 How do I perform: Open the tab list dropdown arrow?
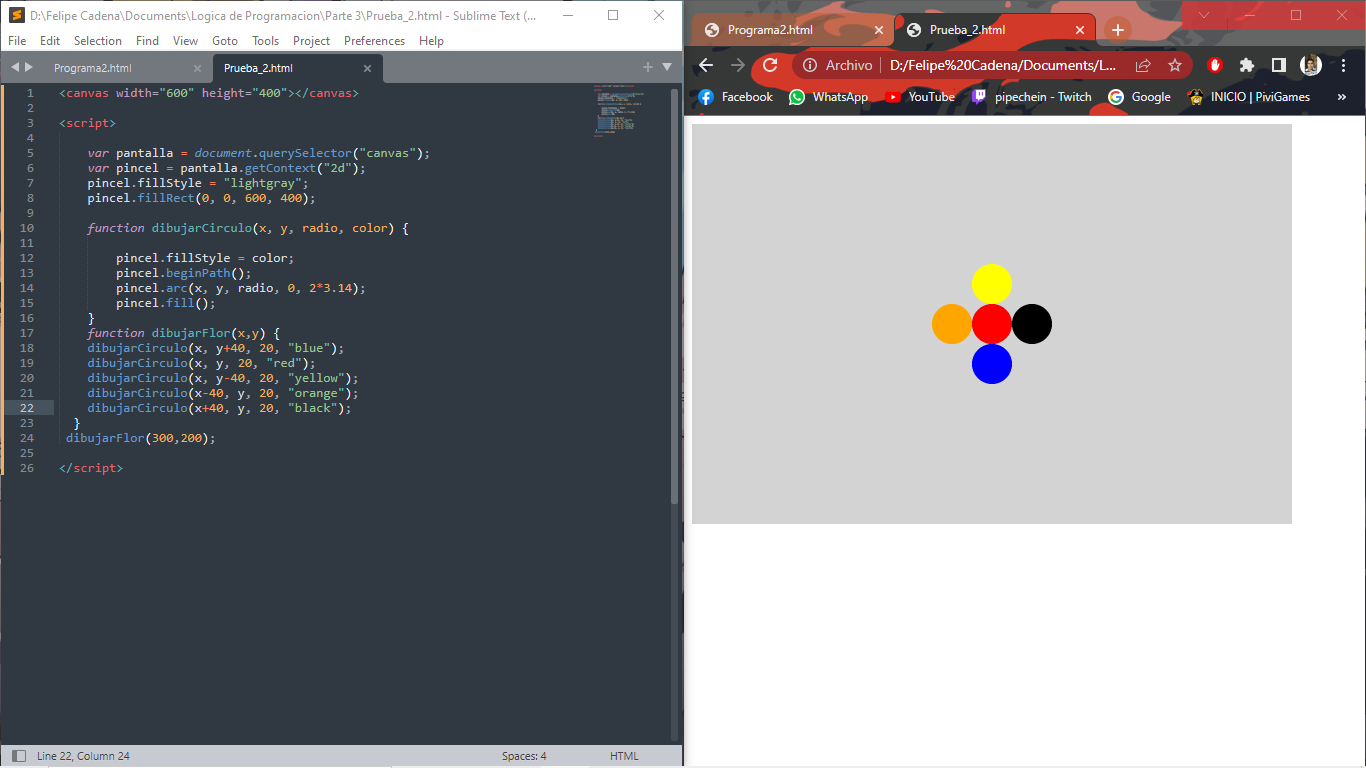pos(667,67)
